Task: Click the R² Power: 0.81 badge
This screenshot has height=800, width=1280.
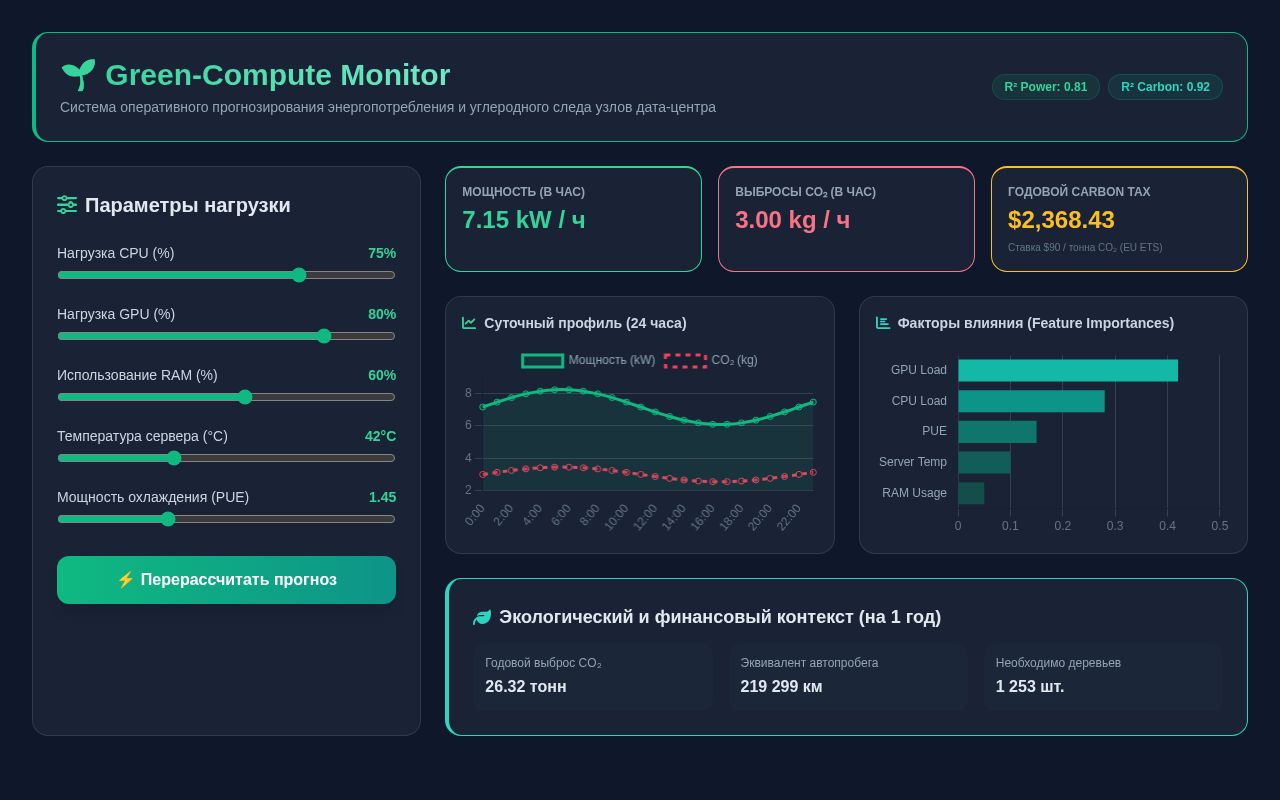Action: click(x=1046, y=87)
